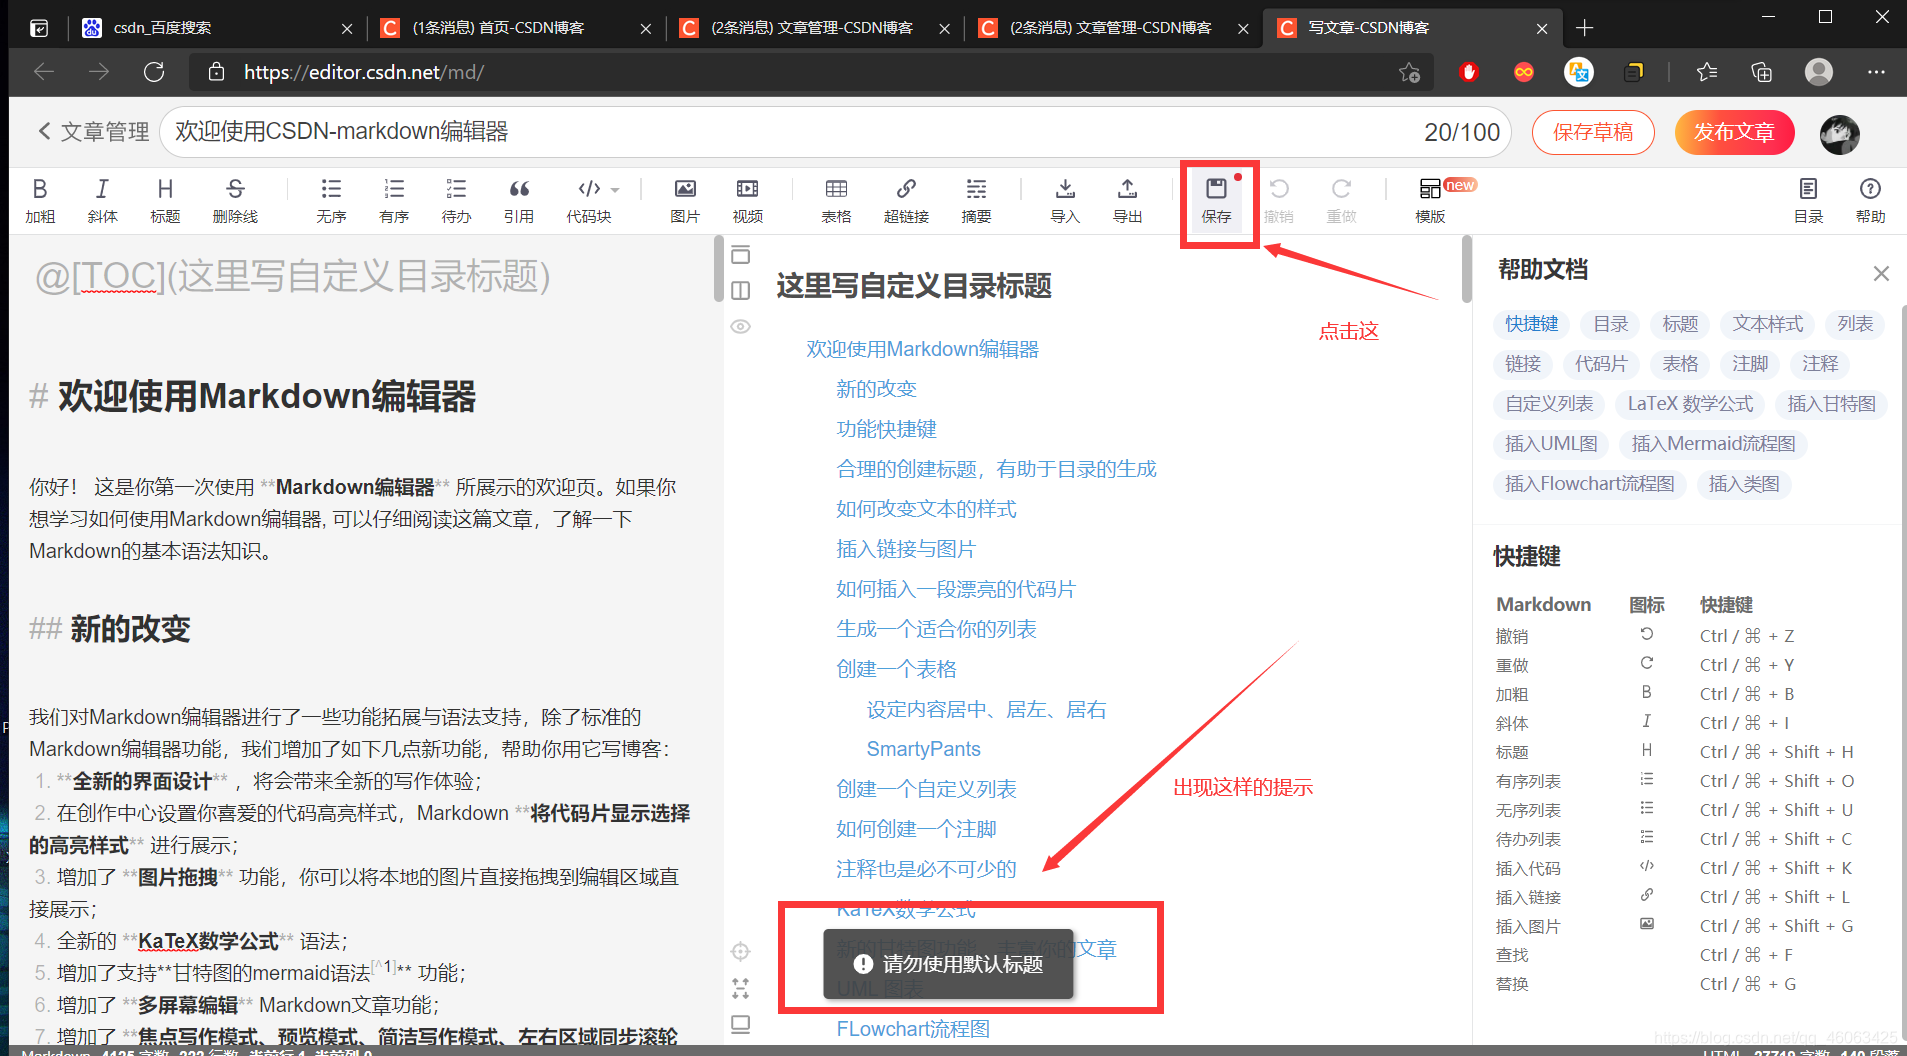The image size is (1907, 1056).
Task: Insert ordered list with 有序 icon
Action: (394, 200)
